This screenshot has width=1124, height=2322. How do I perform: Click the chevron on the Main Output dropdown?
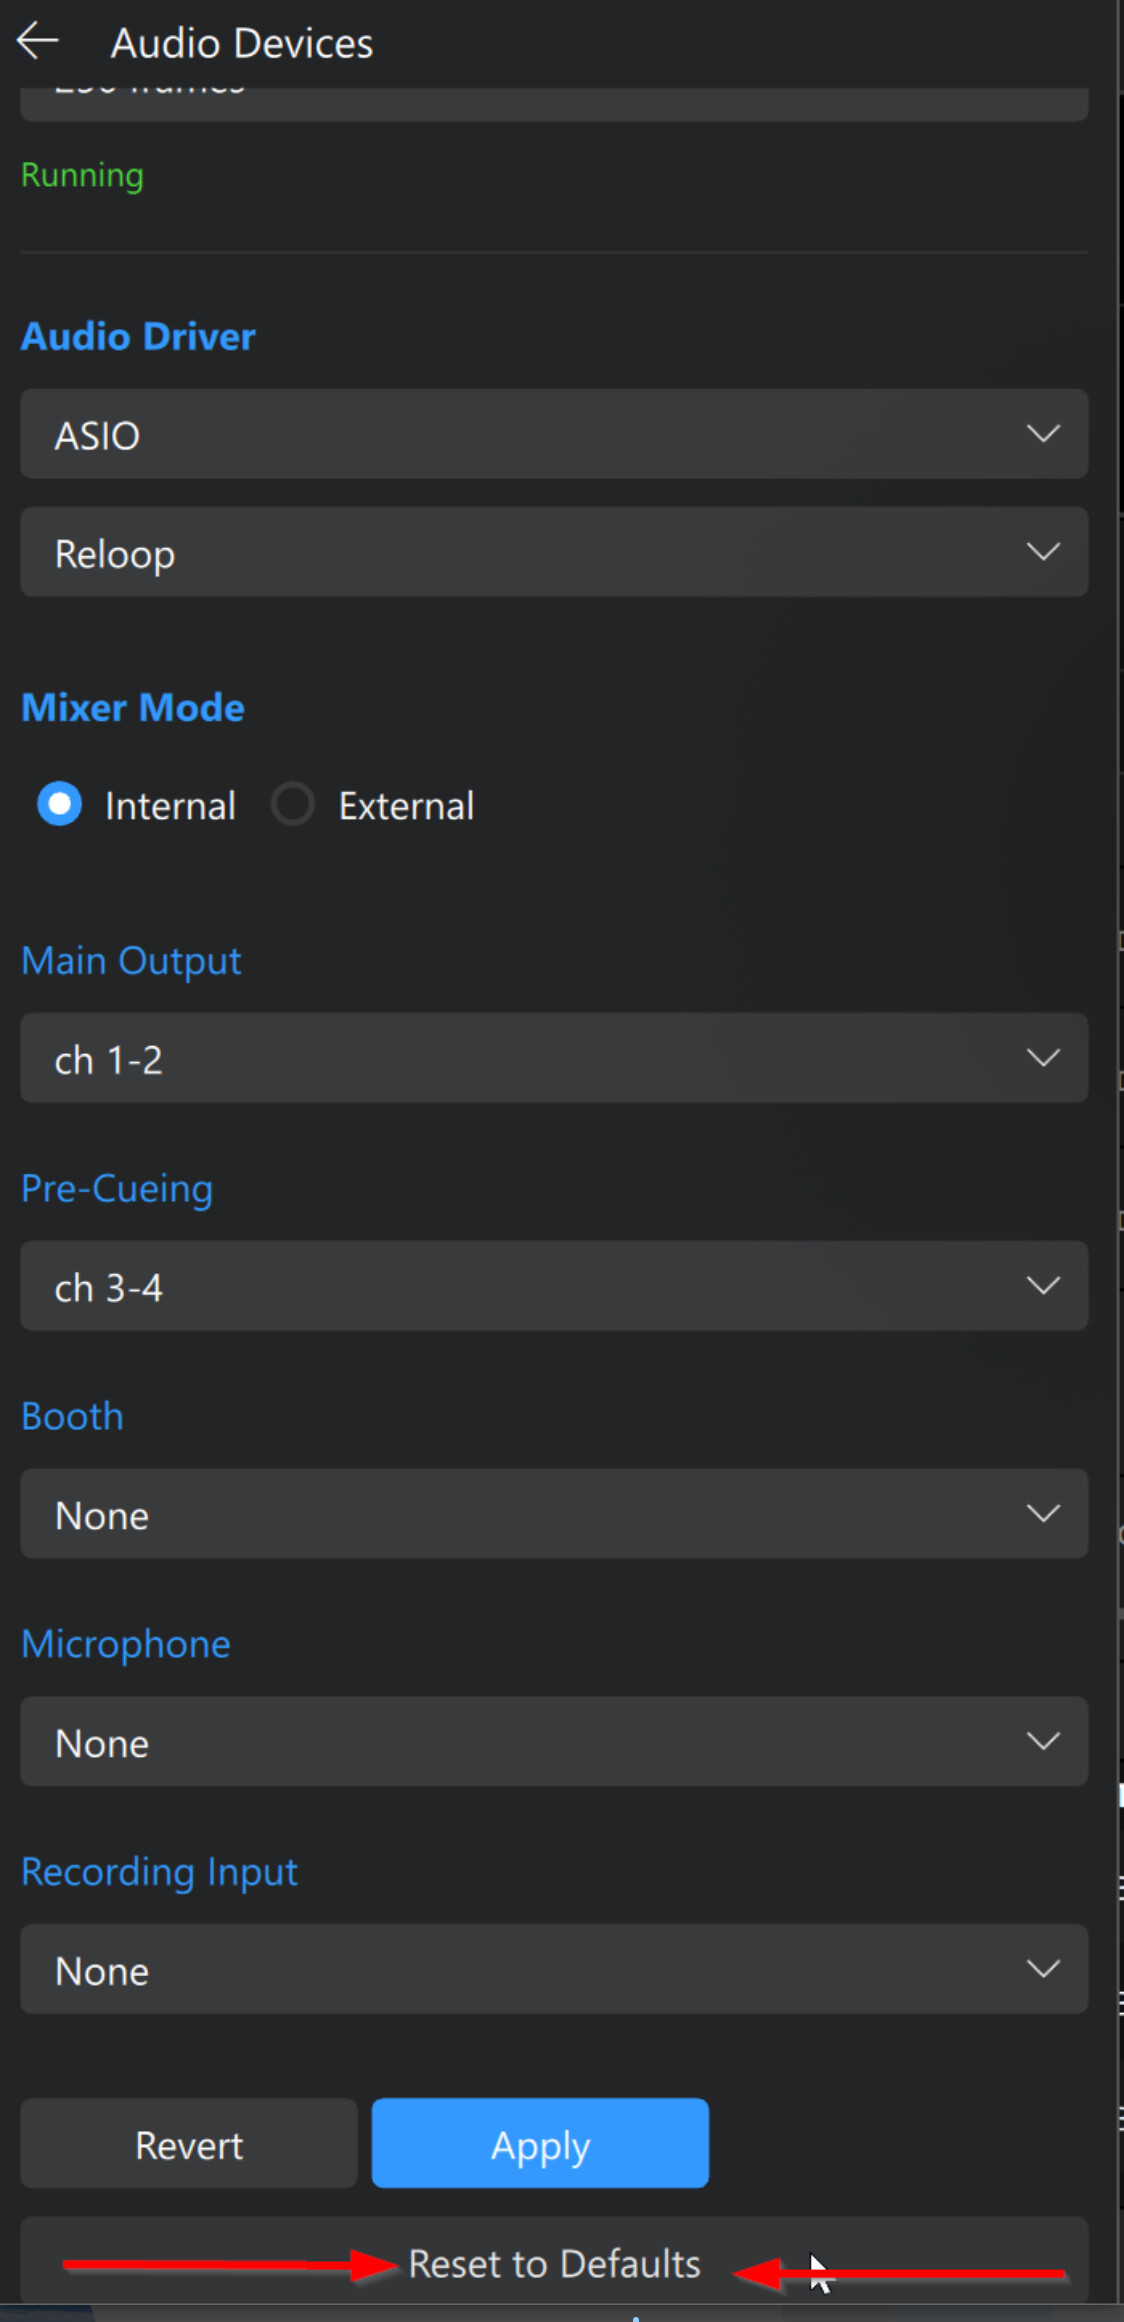1043,1058
